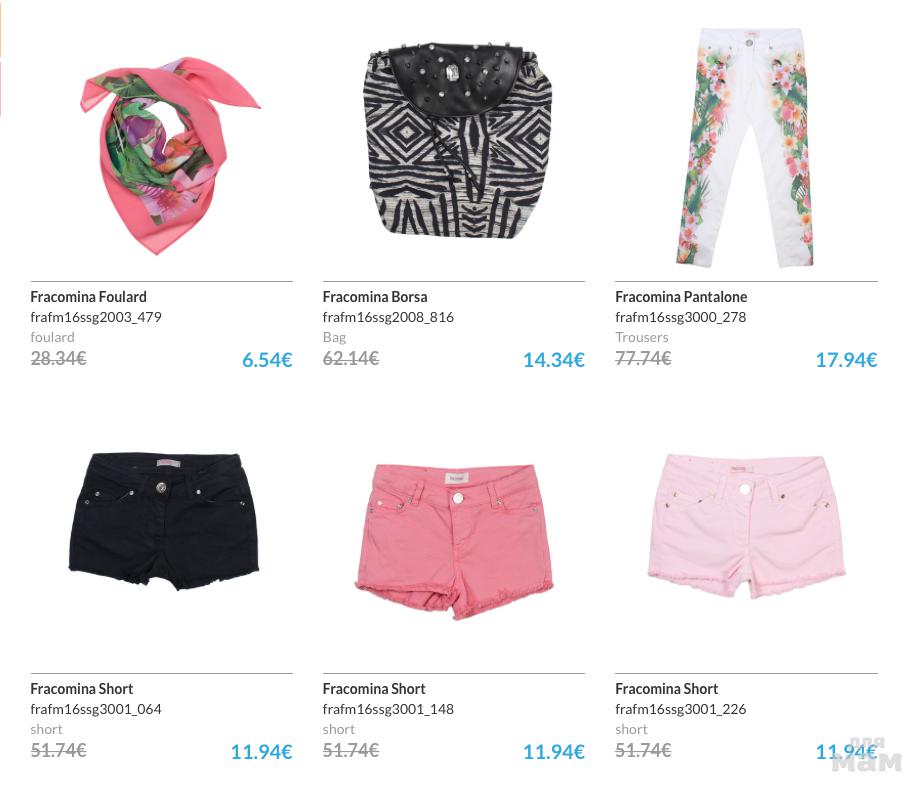Open the white floral trousers image
Viewport: 917px width, 786px height.
tap(746, 147)
